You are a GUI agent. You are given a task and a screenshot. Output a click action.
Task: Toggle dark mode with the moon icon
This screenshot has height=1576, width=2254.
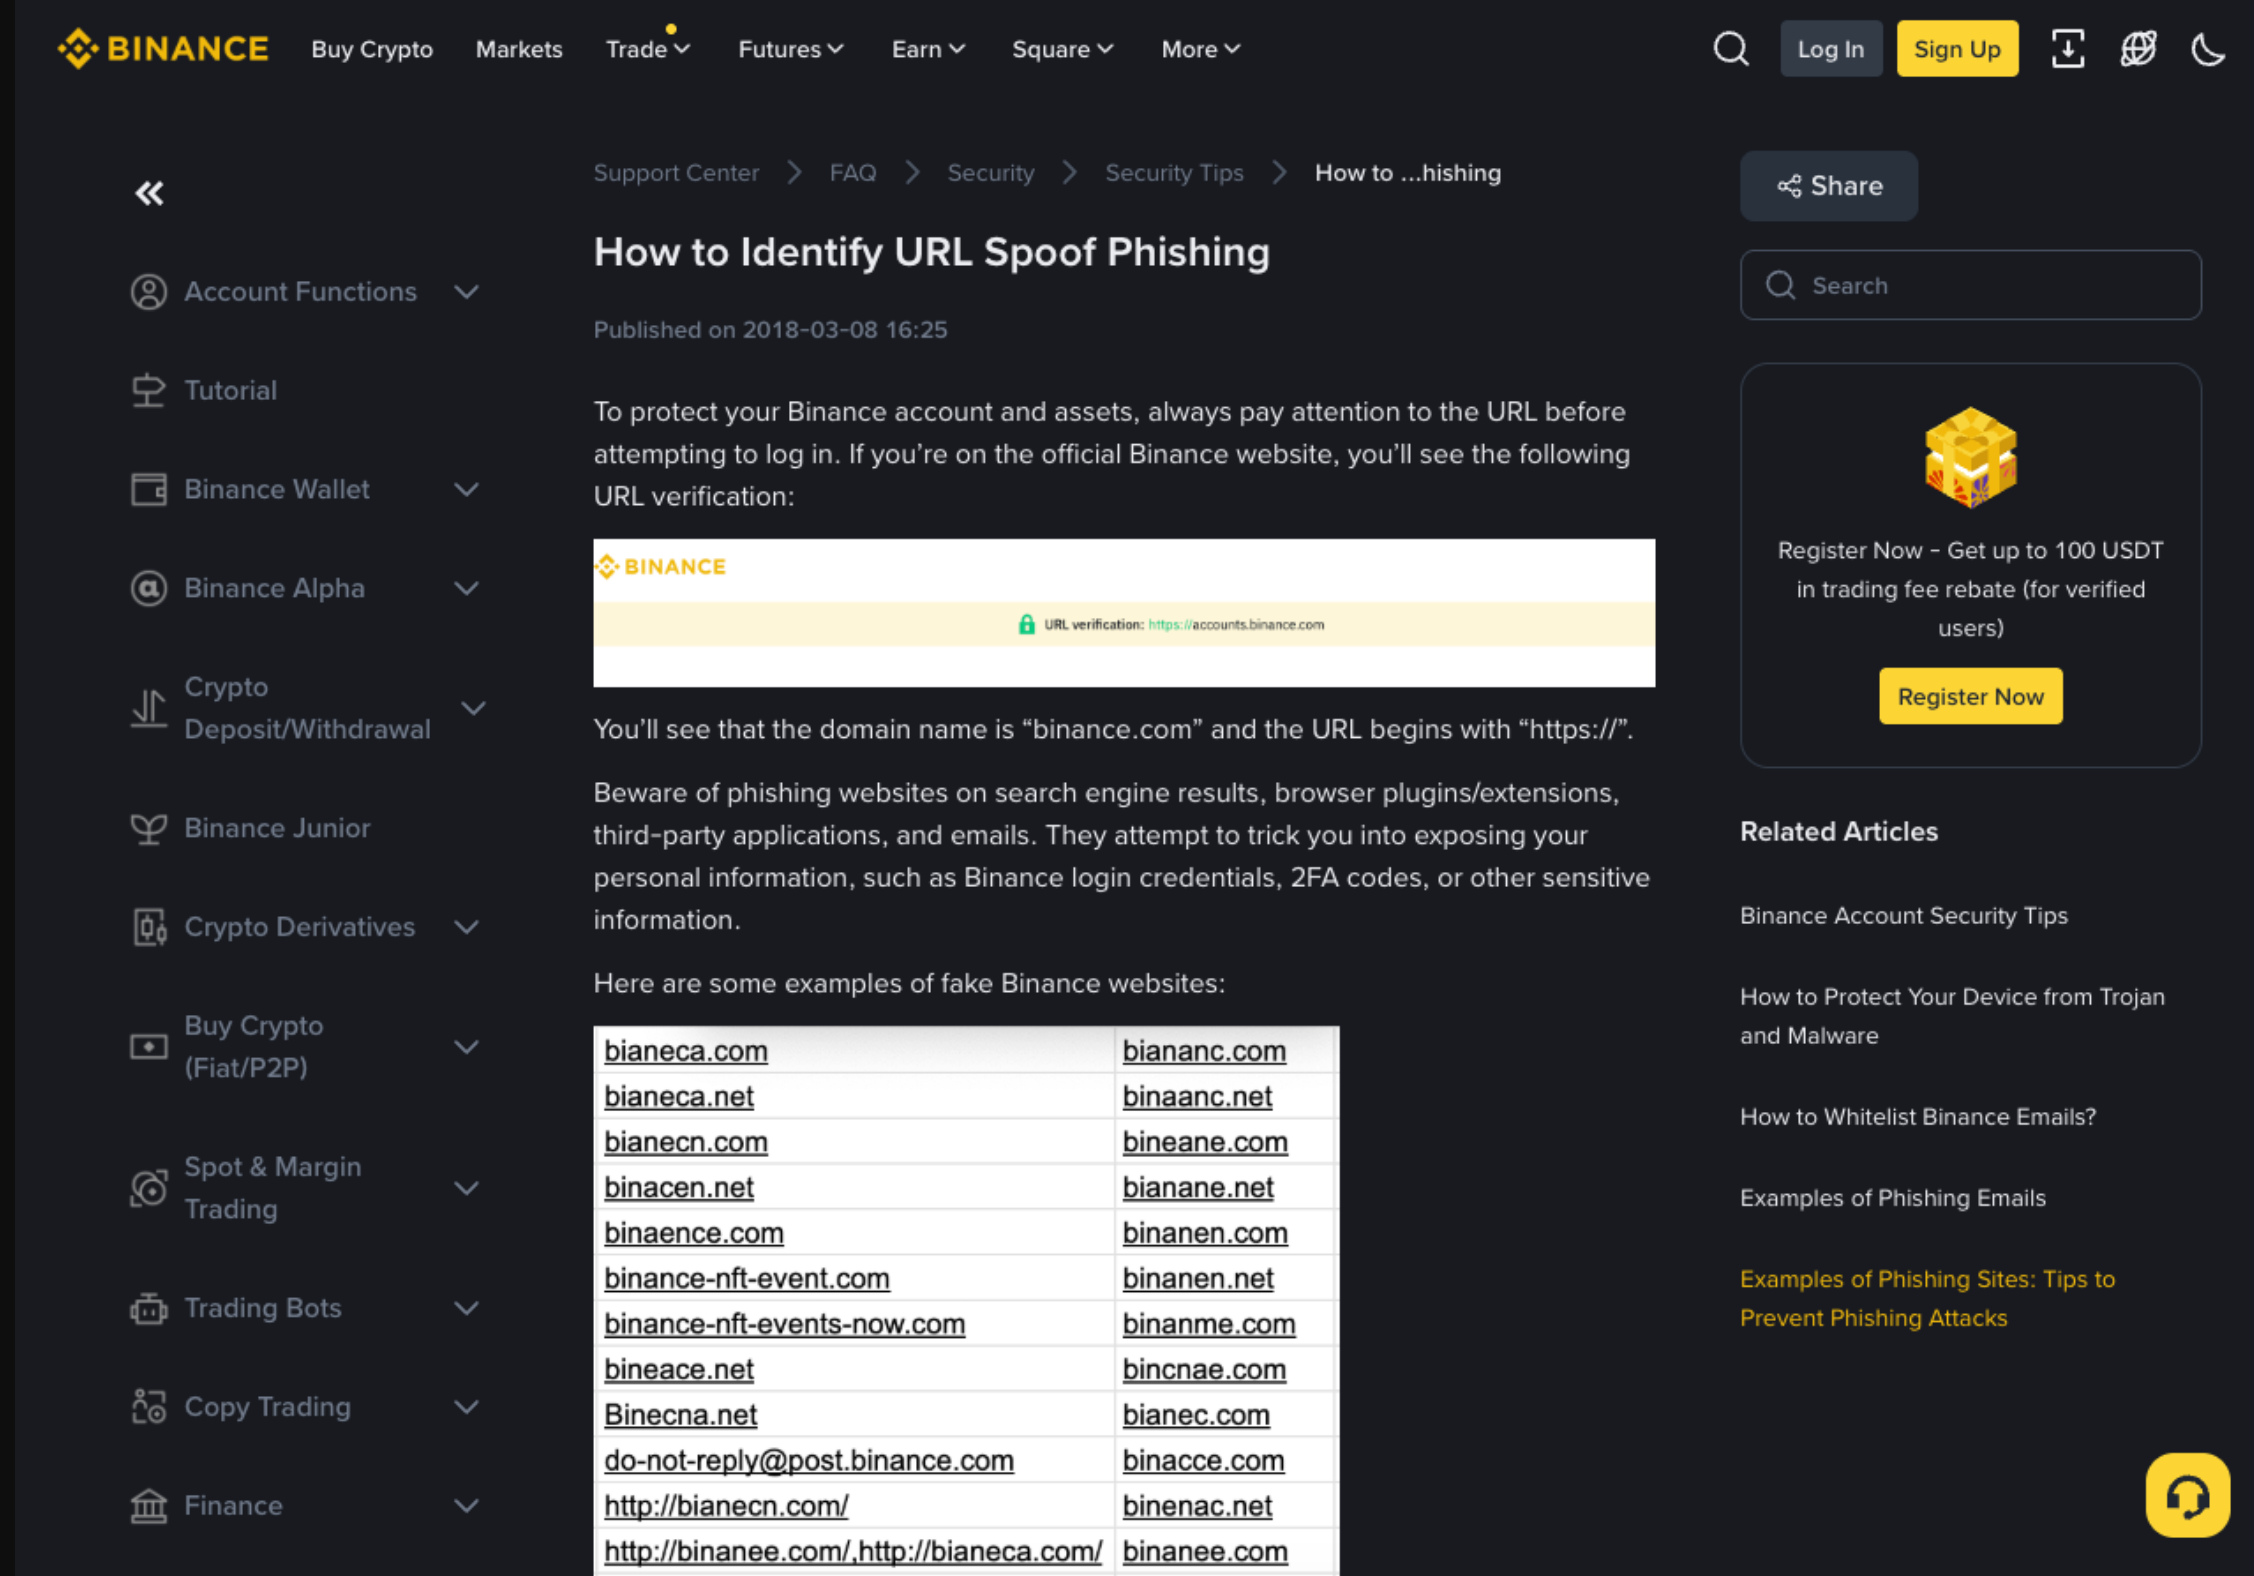[x=2208, y=48]
